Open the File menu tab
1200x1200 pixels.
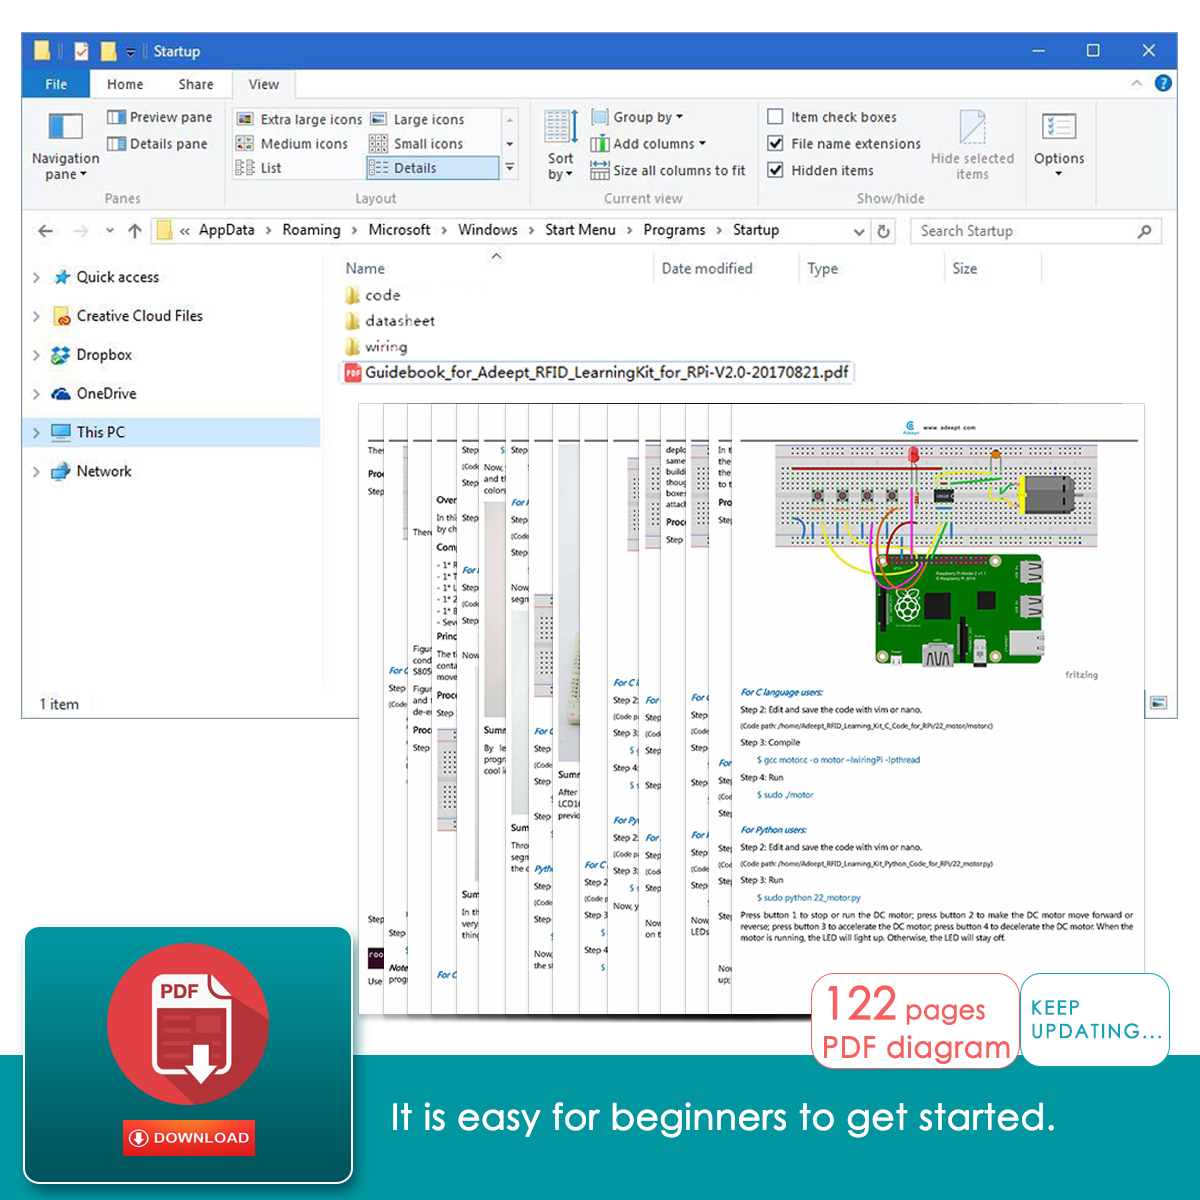click(x=56, y=85)
